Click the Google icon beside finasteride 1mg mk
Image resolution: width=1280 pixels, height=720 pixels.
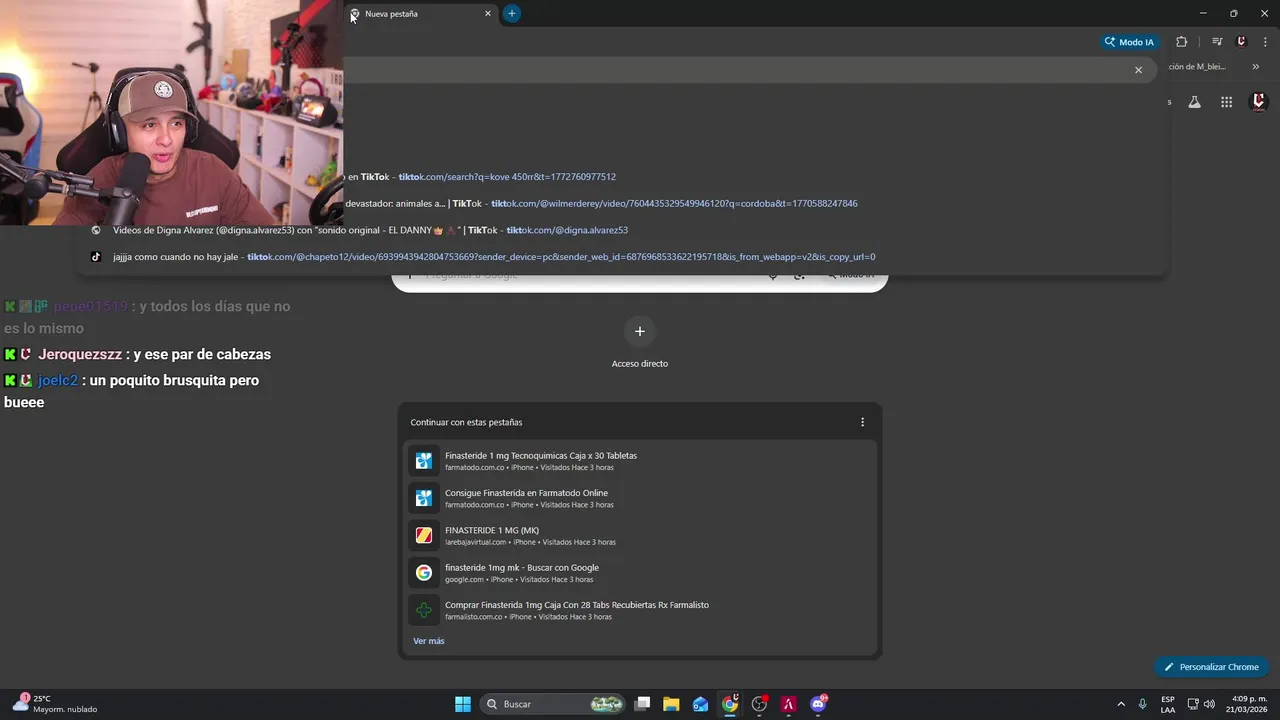point(424,573)
